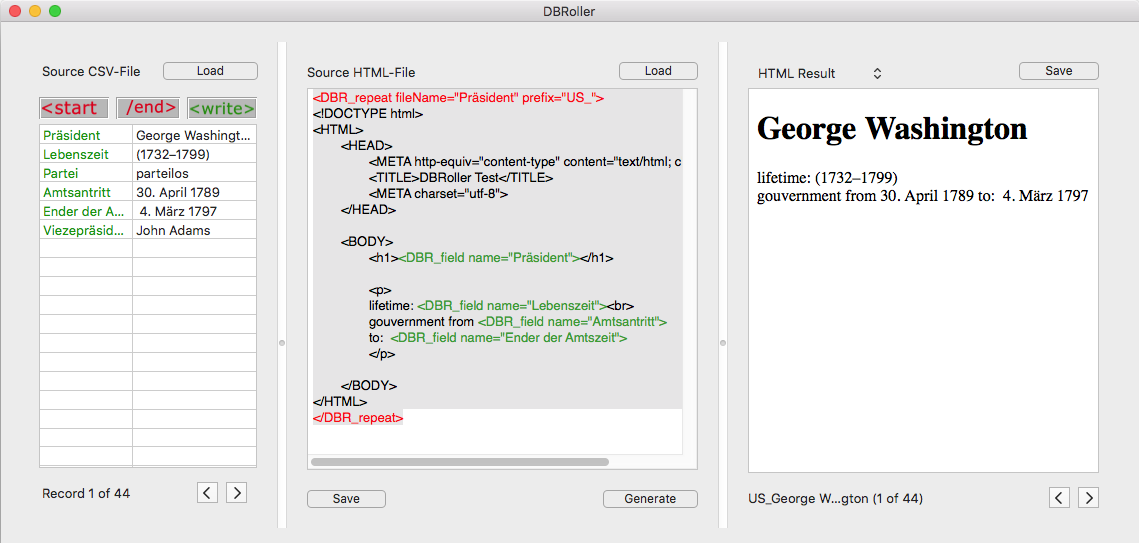The image size is (1139, 543).
Task: Save the HTML result
Action: (x=1058, y=71)
